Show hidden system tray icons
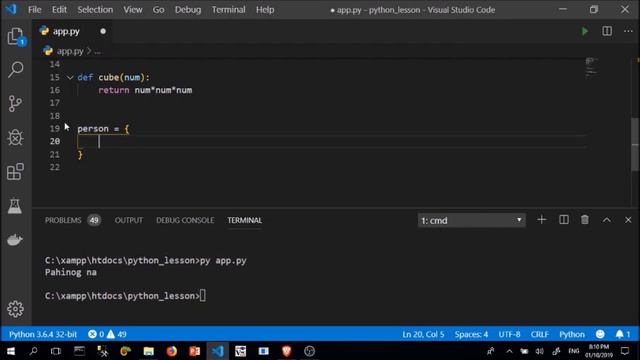 click(509, 351)
